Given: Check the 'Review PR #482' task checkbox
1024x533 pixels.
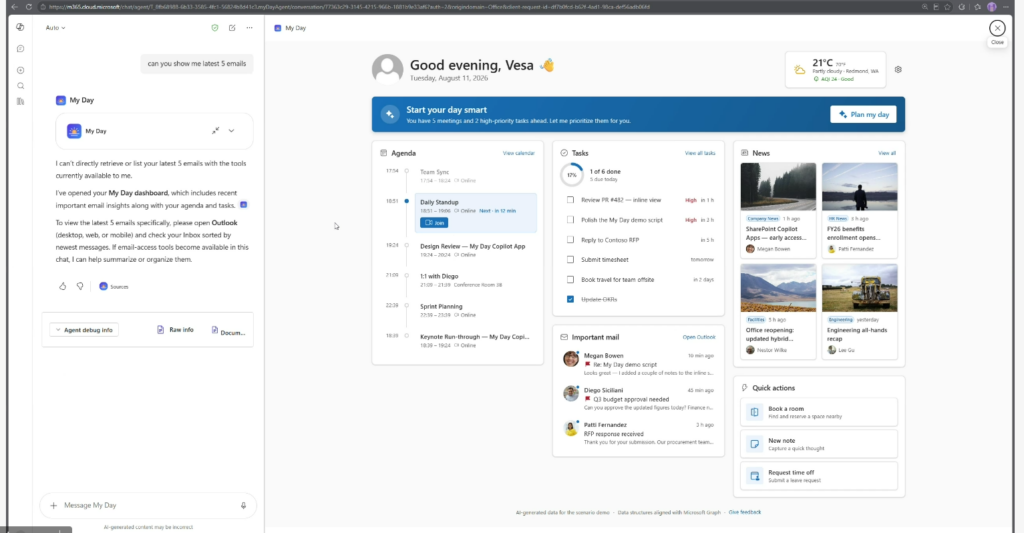Looking at the screenshot, I should coord(570,200).
